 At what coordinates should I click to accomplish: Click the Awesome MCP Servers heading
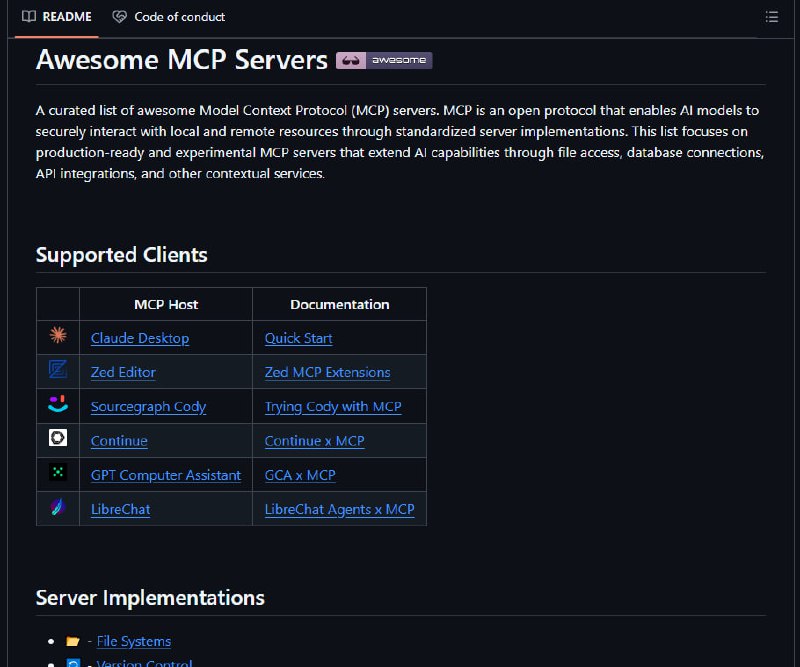pos(182,60)
